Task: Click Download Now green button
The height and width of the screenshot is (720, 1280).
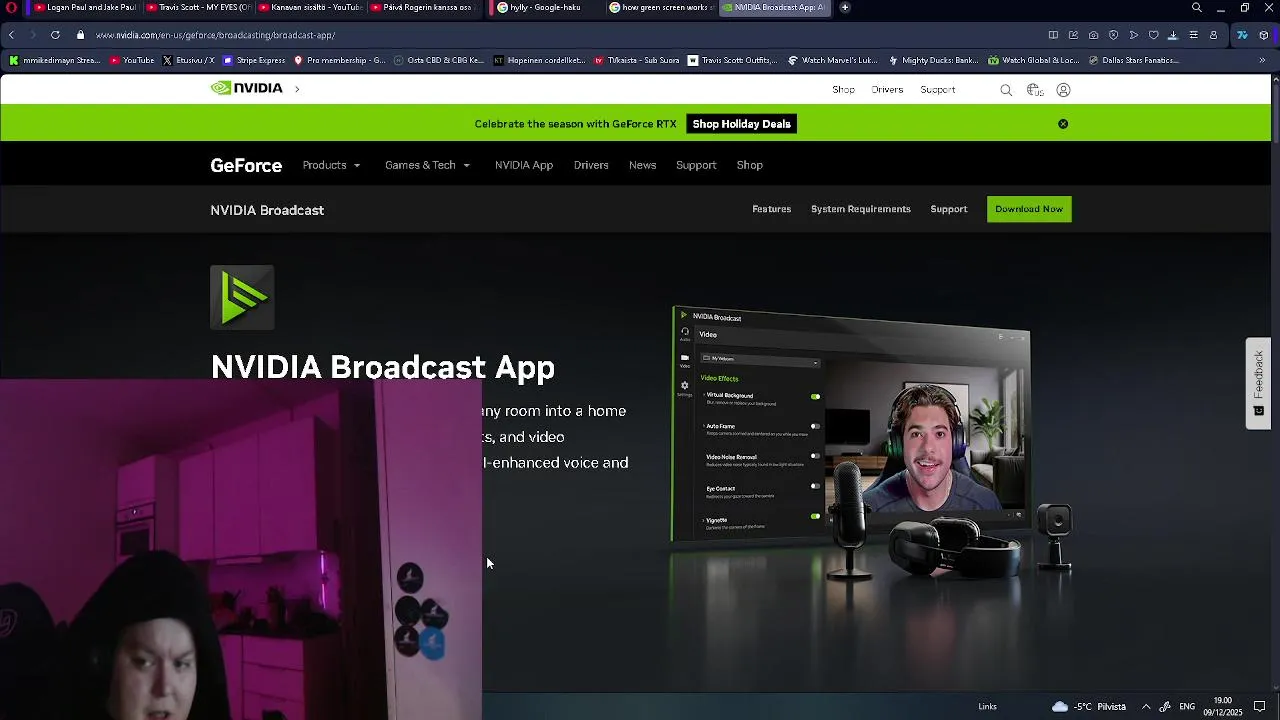Action: click(x=1029, y=209)
